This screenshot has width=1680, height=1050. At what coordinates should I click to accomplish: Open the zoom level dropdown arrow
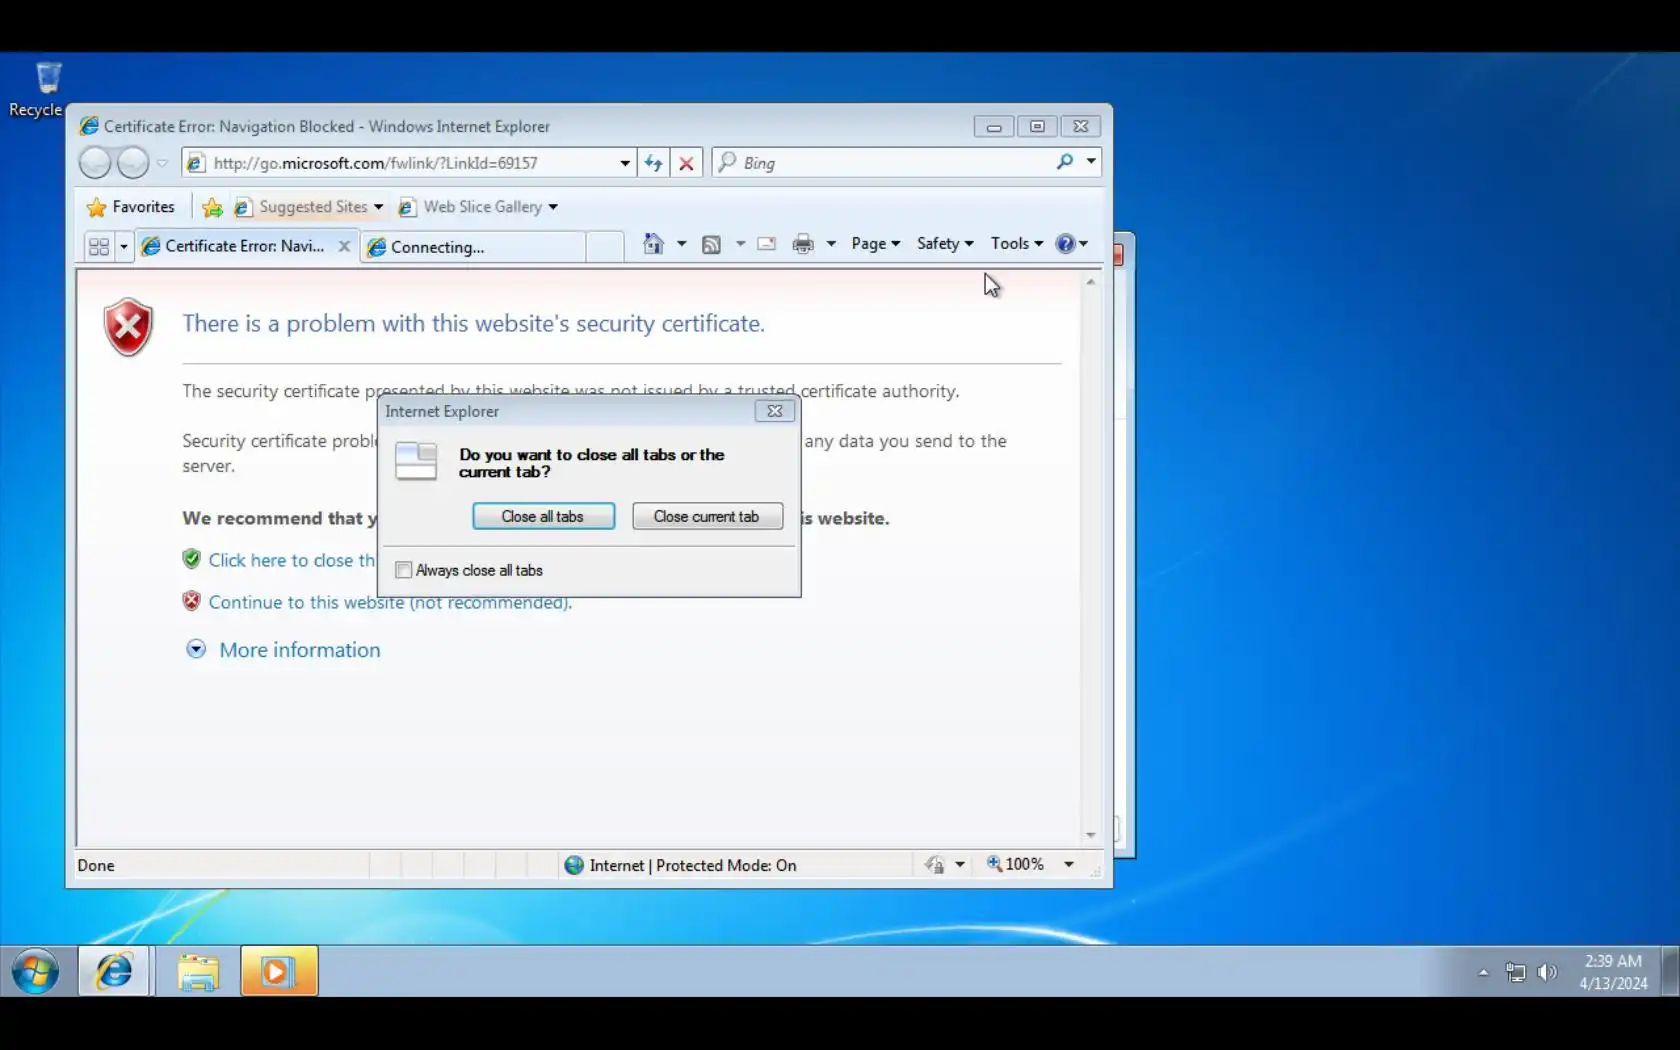pos(1069,865)
